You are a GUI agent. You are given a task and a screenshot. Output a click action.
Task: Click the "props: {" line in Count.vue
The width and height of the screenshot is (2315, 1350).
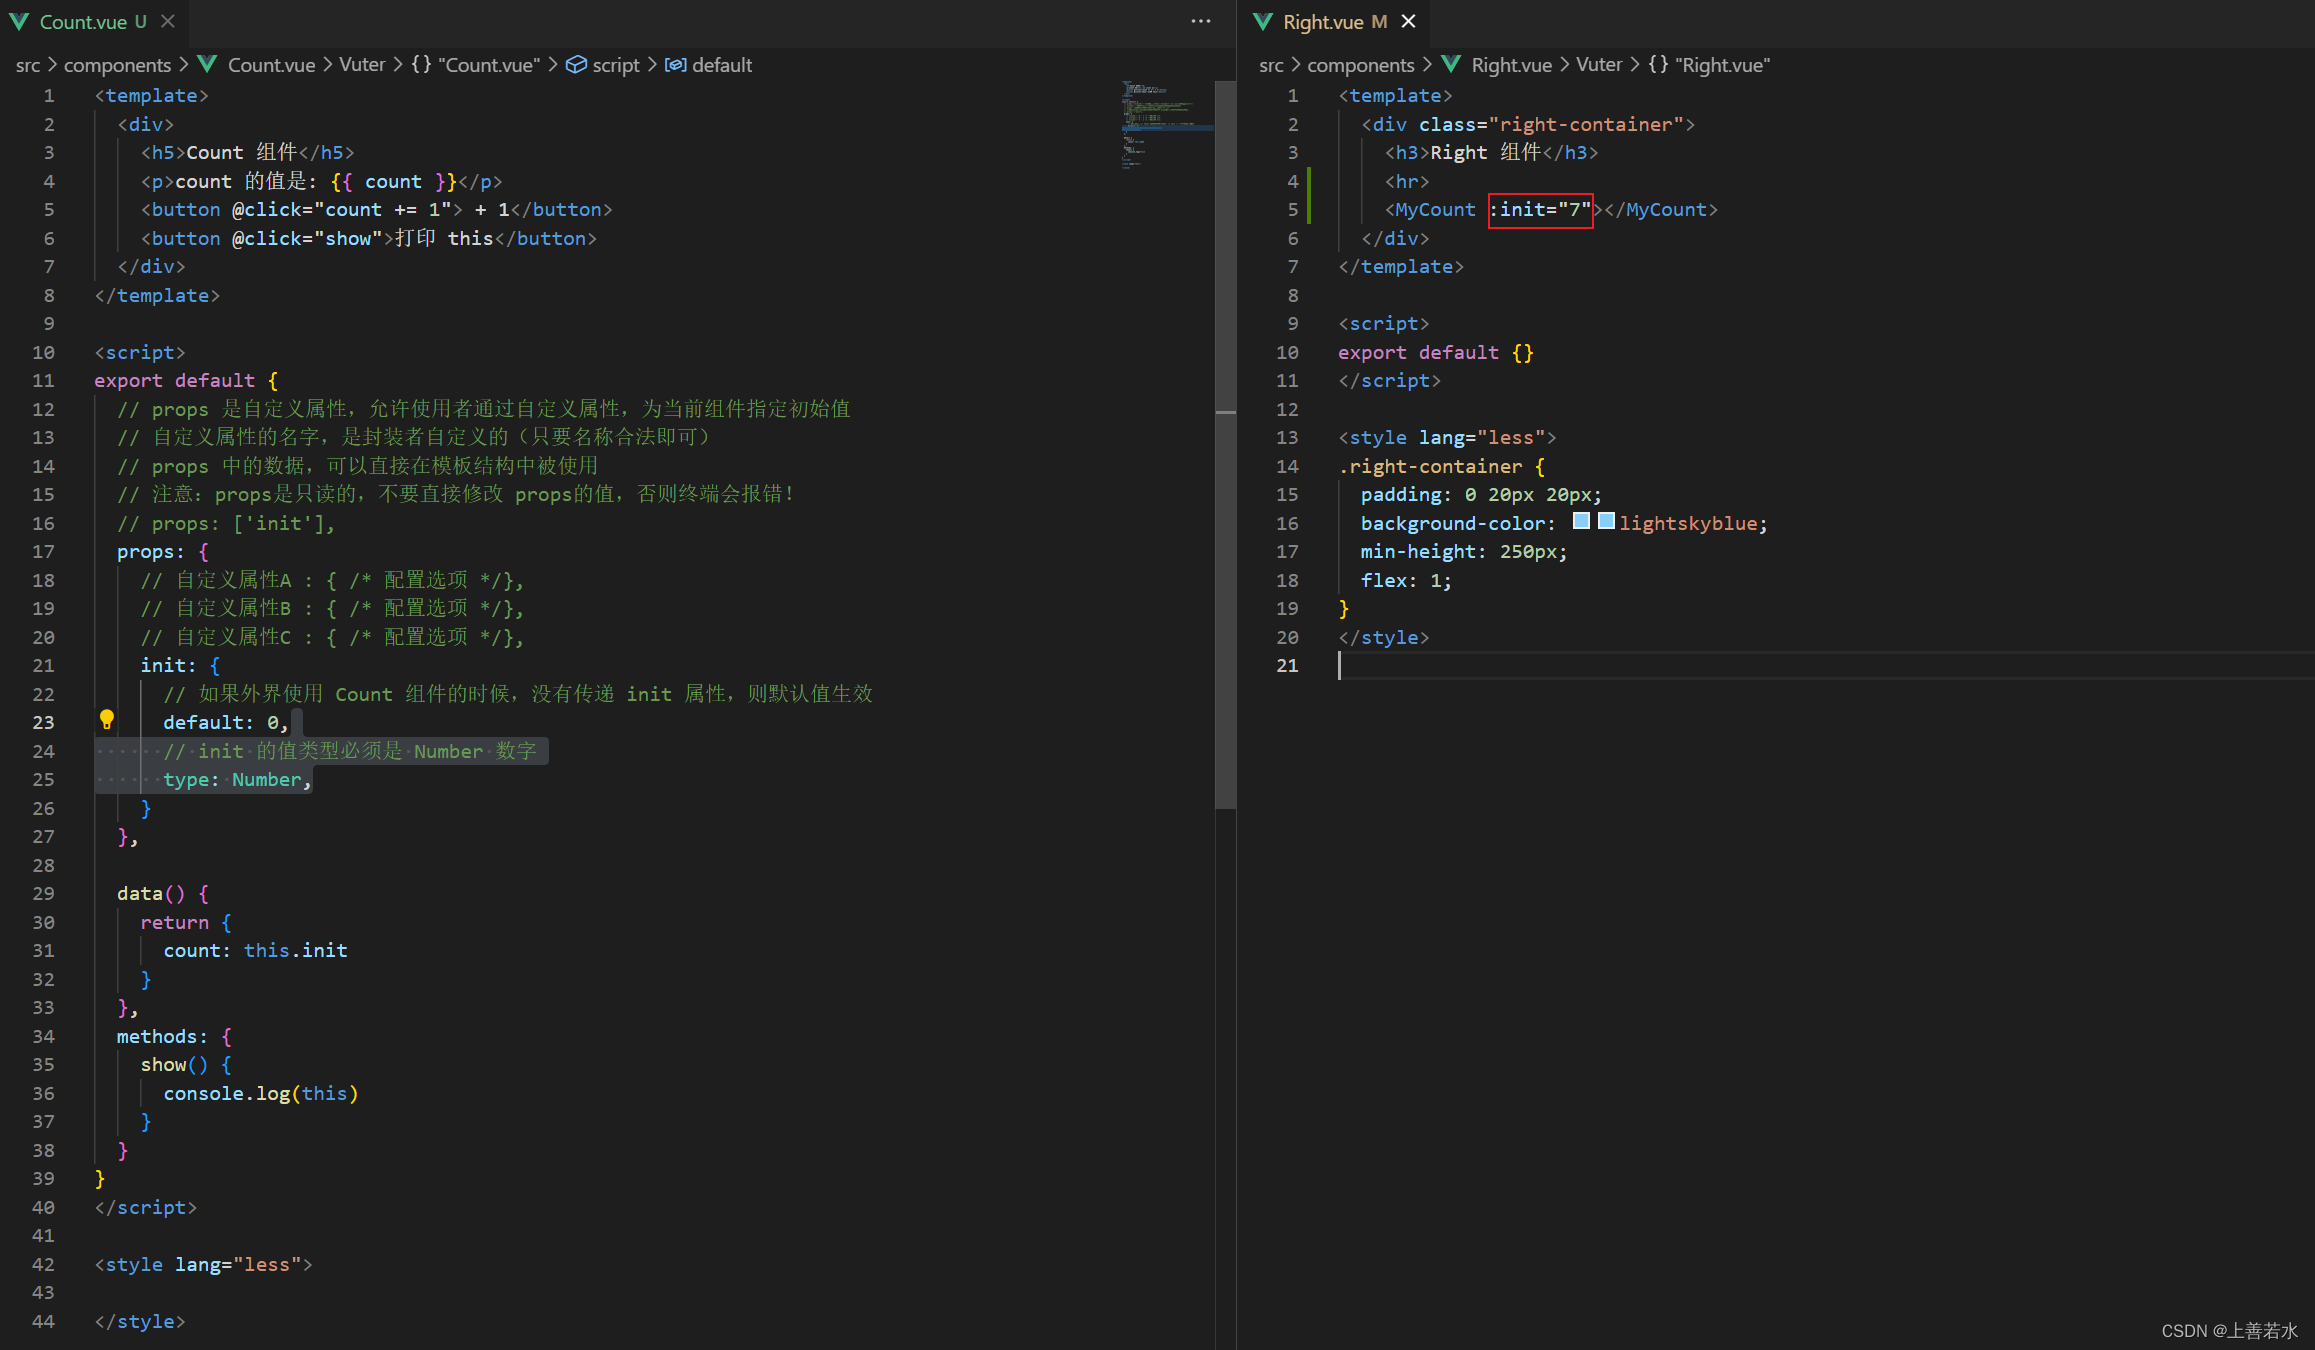coord(163,551)
